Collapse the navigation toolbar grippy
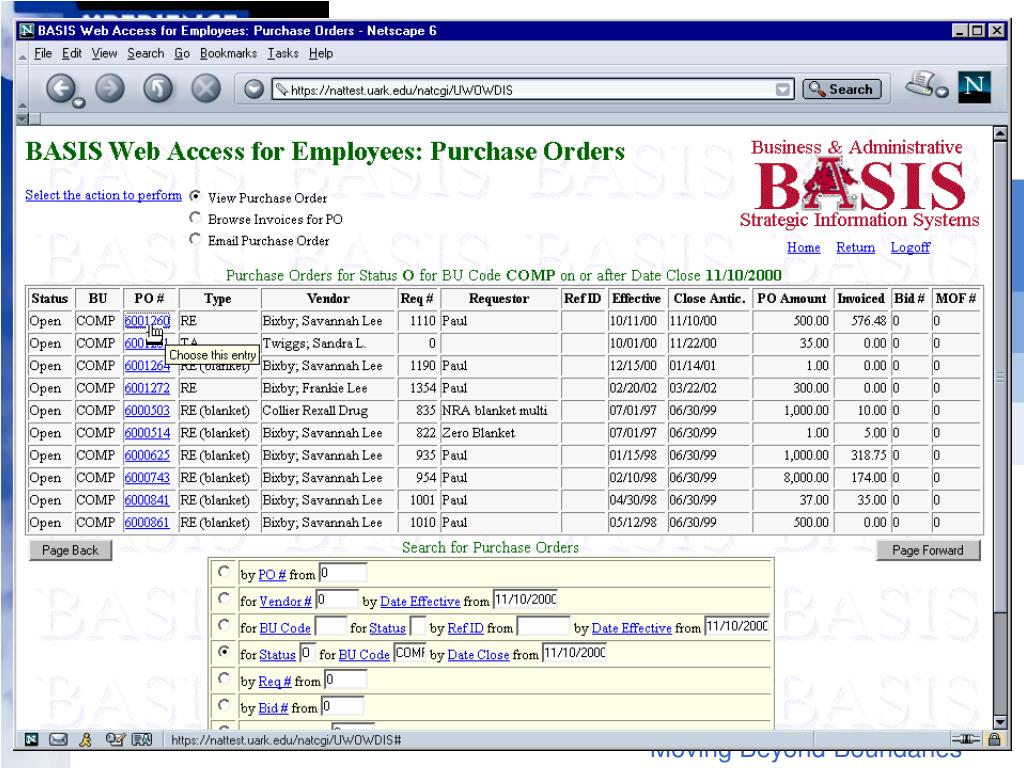This screenshot has height=768, width=1024. click(22, 106)
